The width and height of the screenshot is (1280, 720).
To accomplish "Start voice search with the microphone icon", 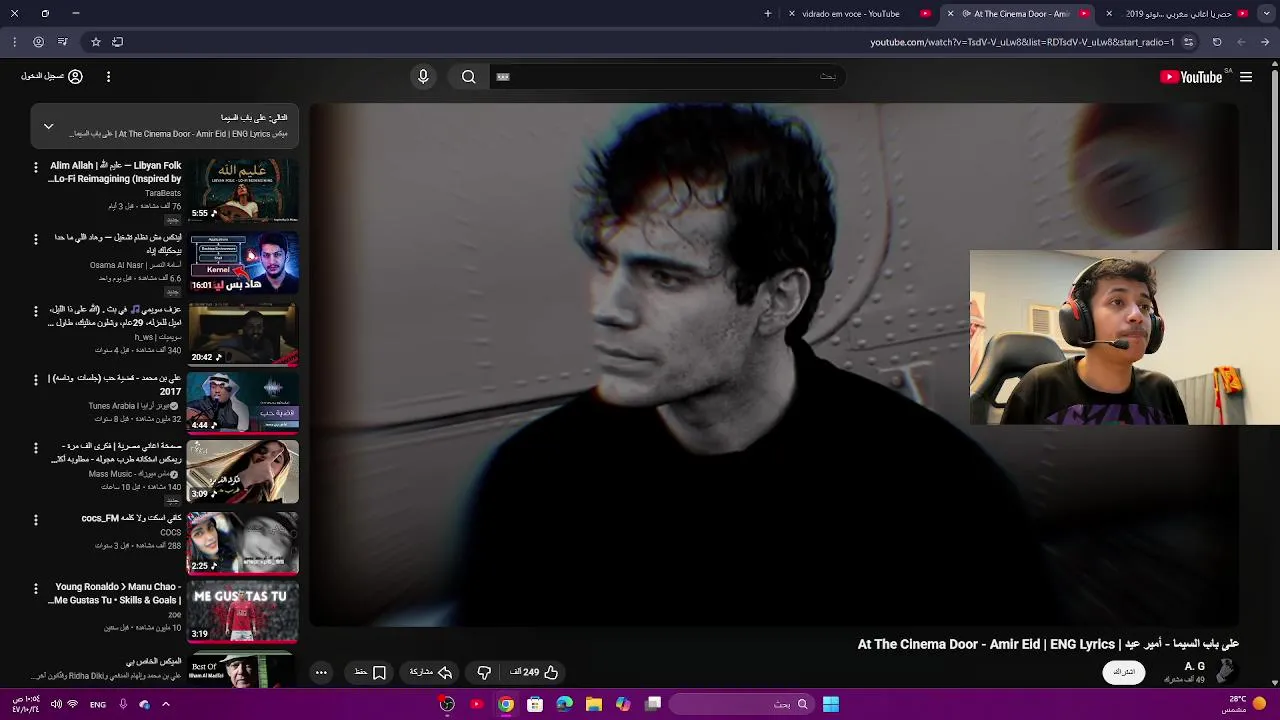I will (x=423, y=77).
